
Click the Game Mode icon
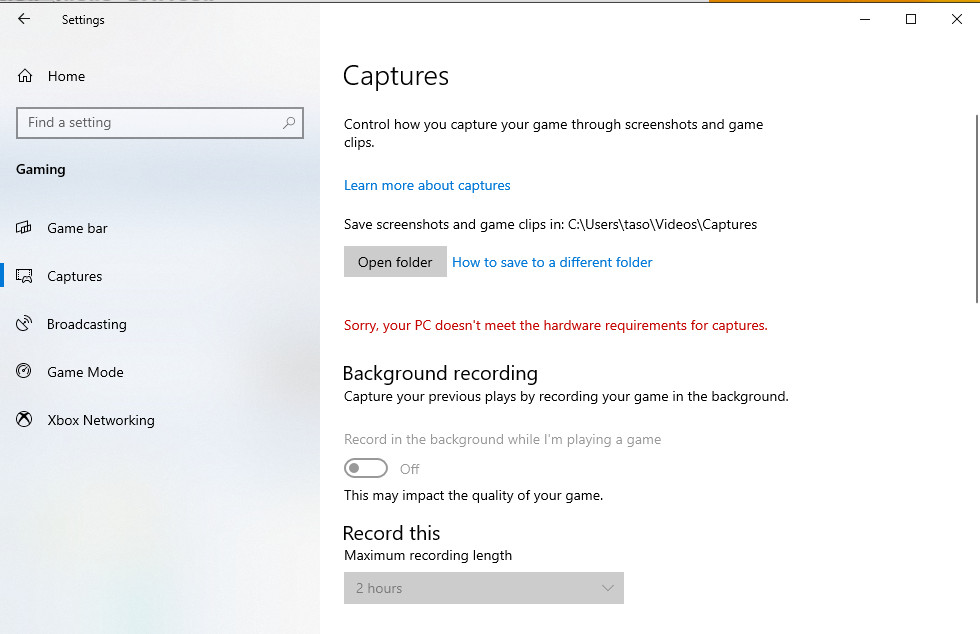pos(25,372)
